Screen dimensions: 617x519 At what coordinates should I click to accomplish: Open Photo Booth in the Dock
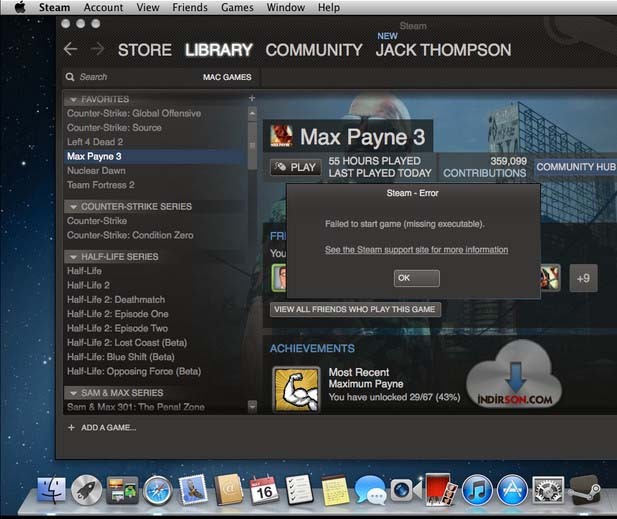pos(441,490)
